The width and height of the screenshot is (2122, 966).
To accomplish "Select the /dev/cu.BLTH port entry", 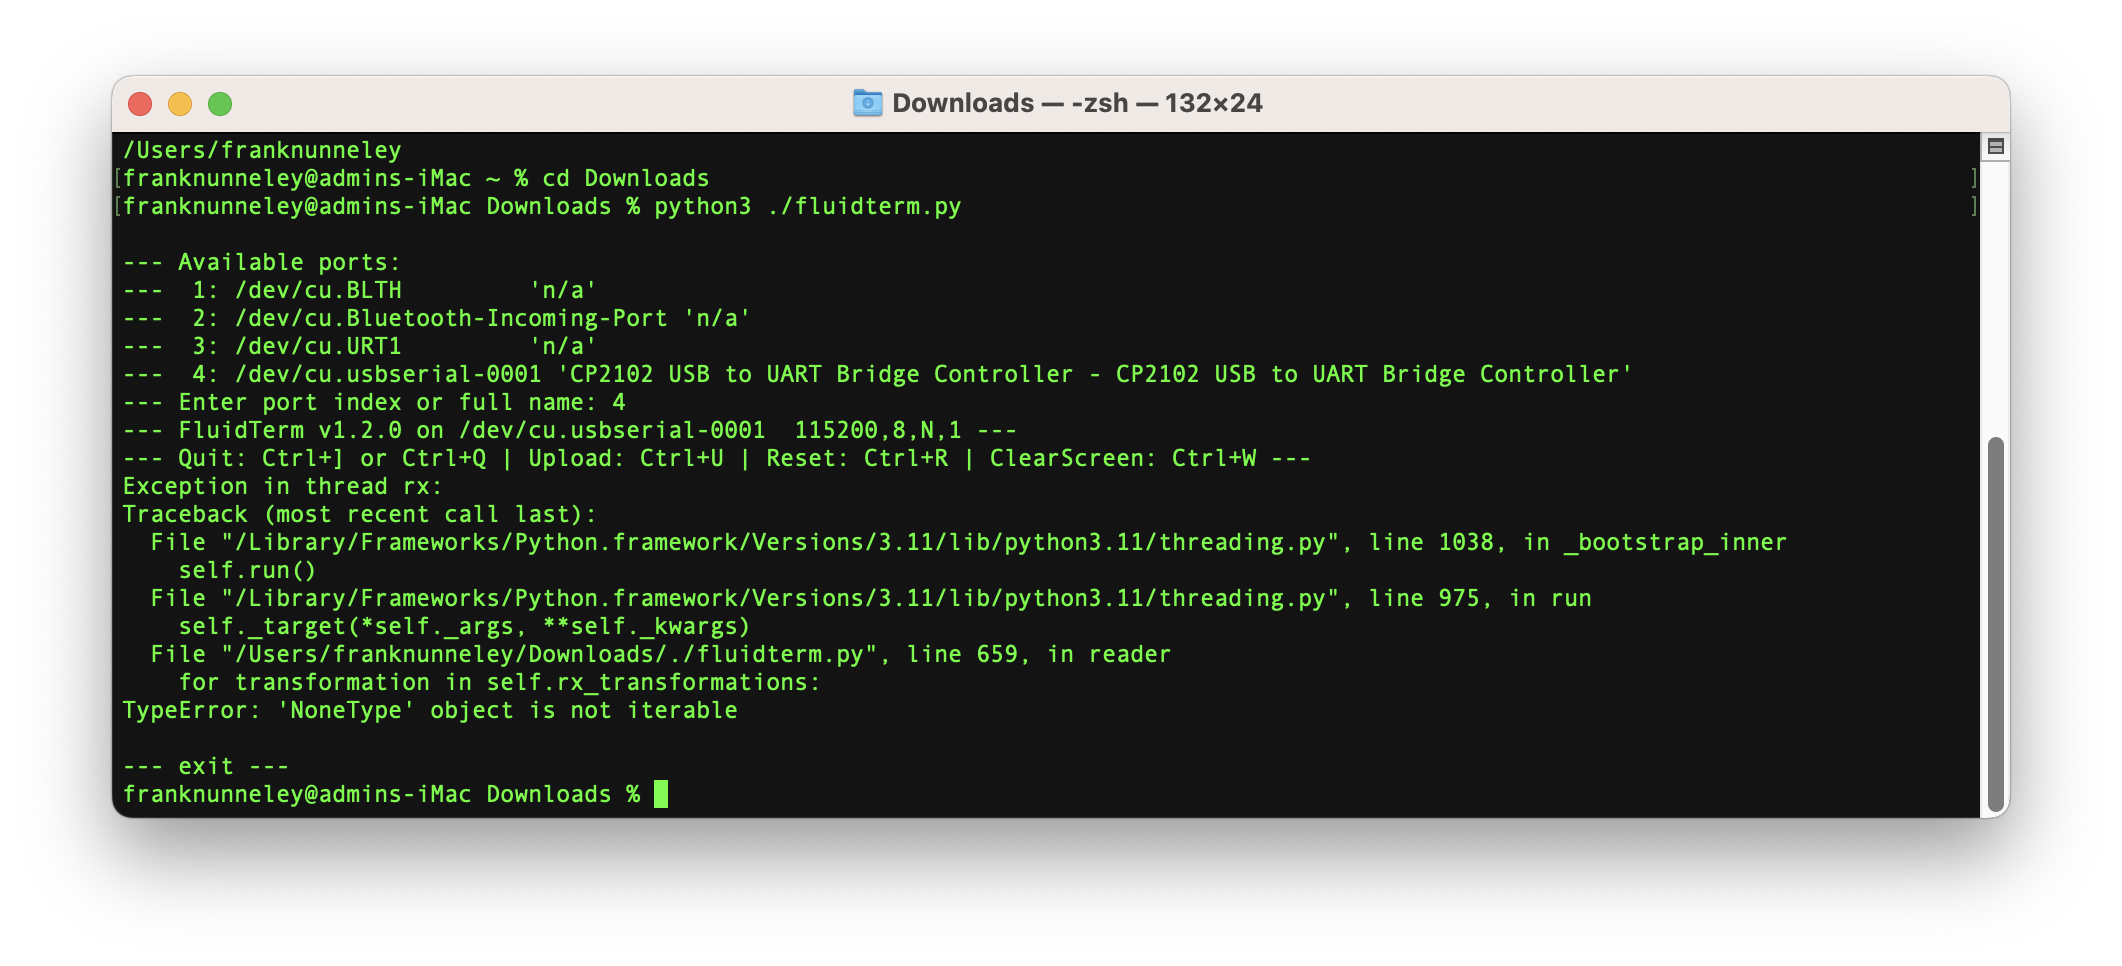I will coord(318,290).
